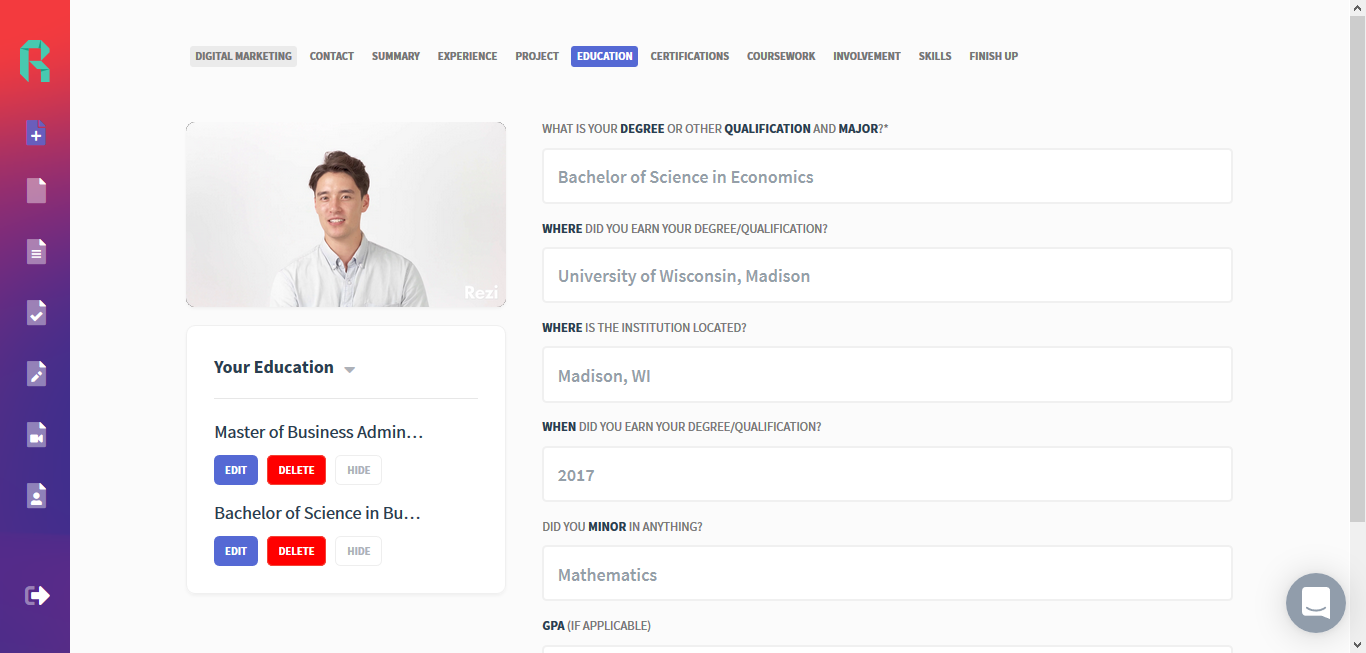
Task: Open the Experience tab
Action: pyautogui.click(x=467, y=56)
